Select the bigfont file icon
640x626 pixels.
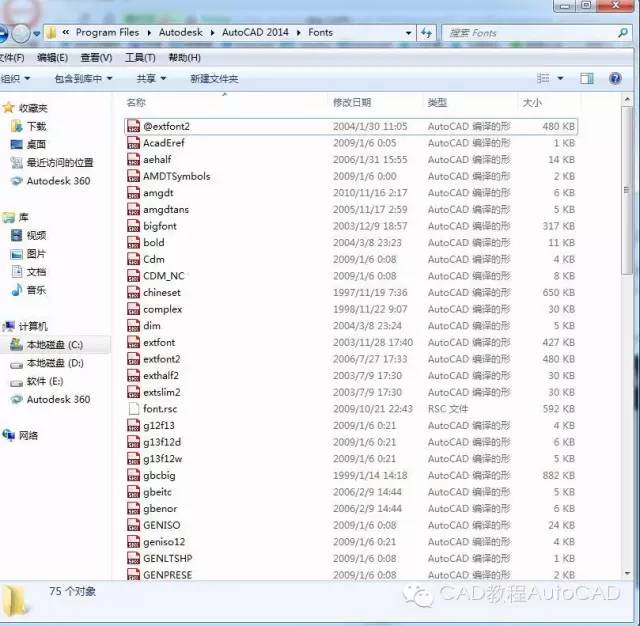(x=133, y=226)
